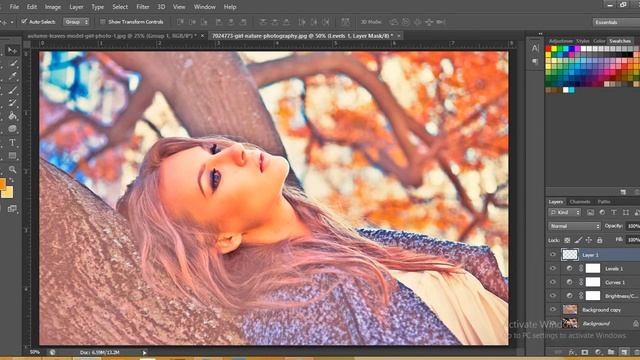Click the Quick Mask mode icon

[12, 209]
